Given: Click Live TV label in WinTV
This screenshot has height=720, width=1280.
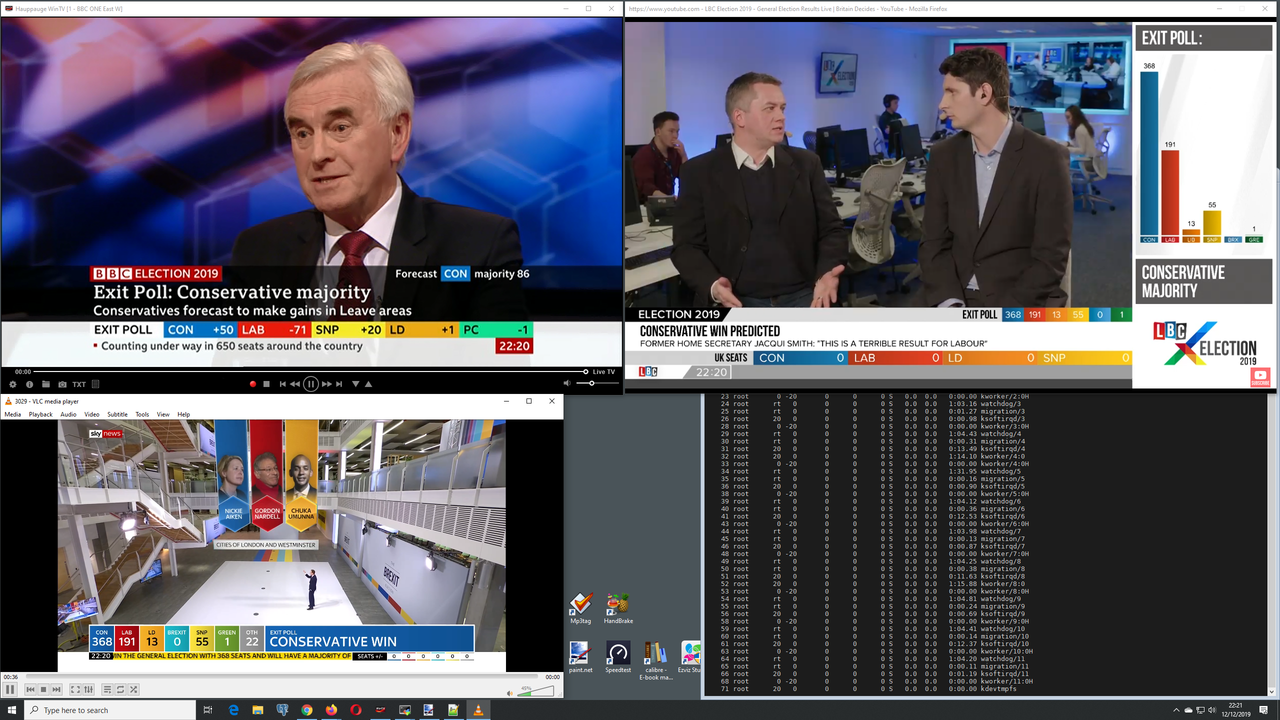Looking at the screenshot, I should 604,372.
